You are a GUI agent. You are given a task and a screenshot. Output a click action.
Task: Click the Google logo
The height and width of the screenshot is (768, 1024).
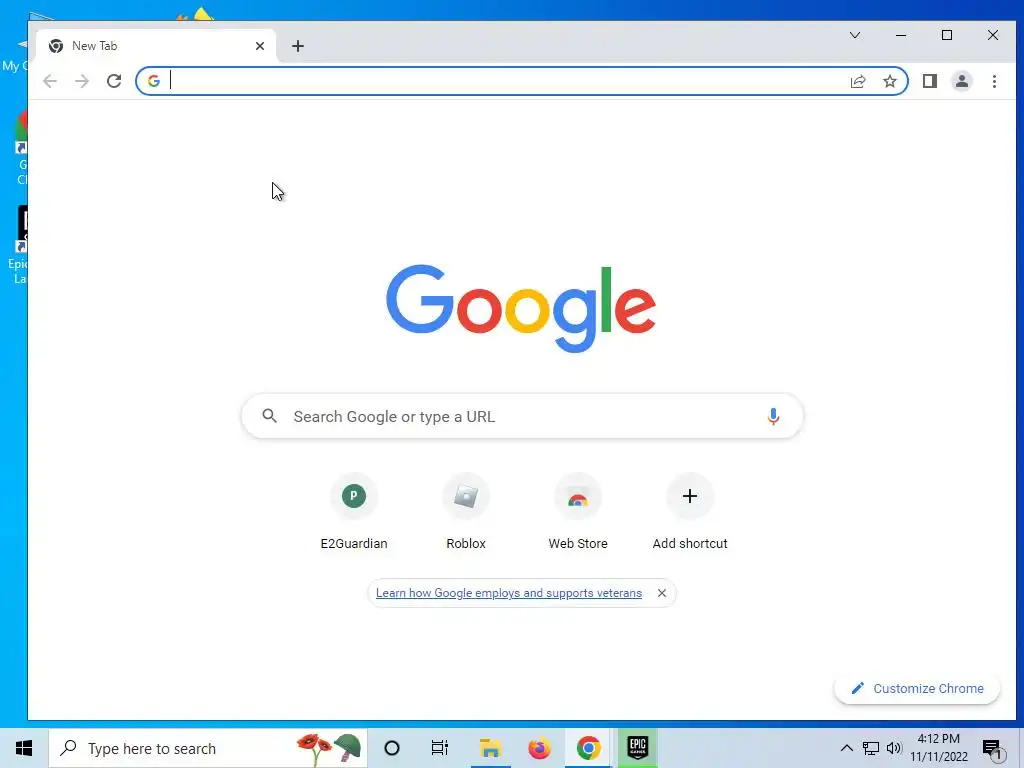[x=520, y=308]
